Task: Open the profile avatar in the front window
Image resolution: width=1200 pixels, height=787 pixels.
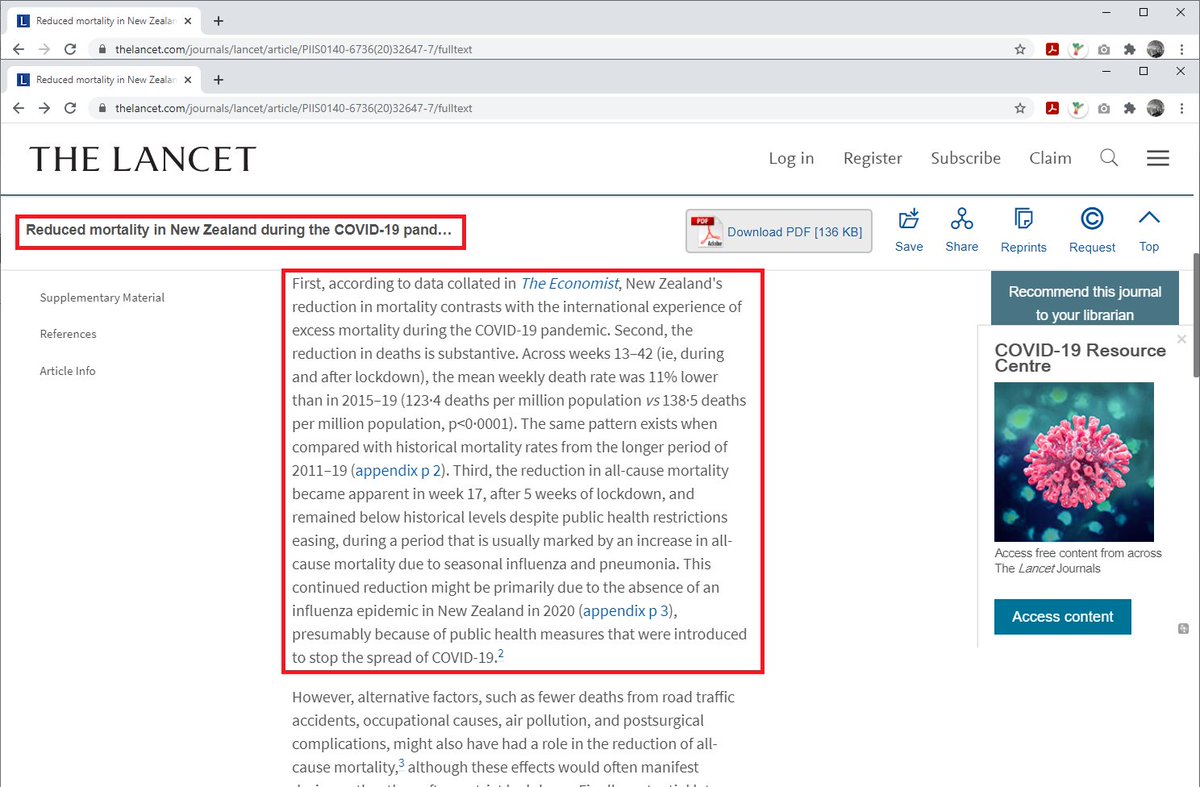Action: [1155, 108]
